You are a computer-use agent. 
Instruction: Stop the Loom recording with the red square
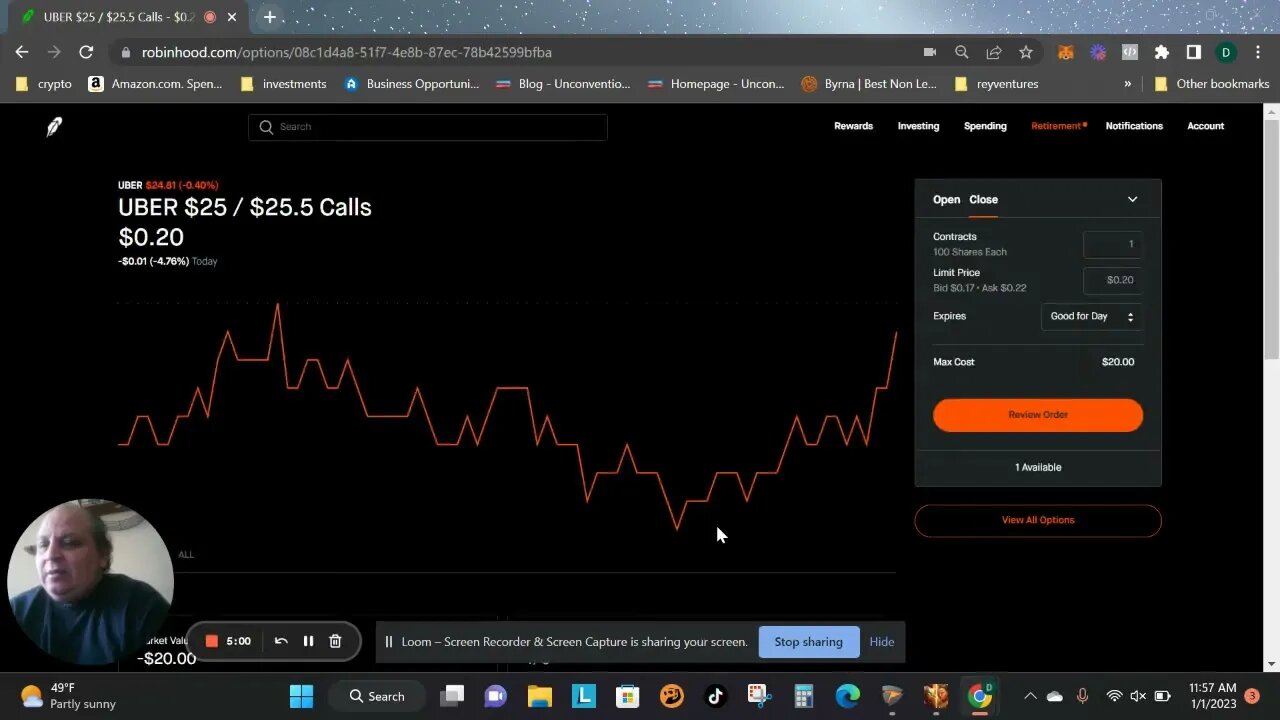coord(212,641)
